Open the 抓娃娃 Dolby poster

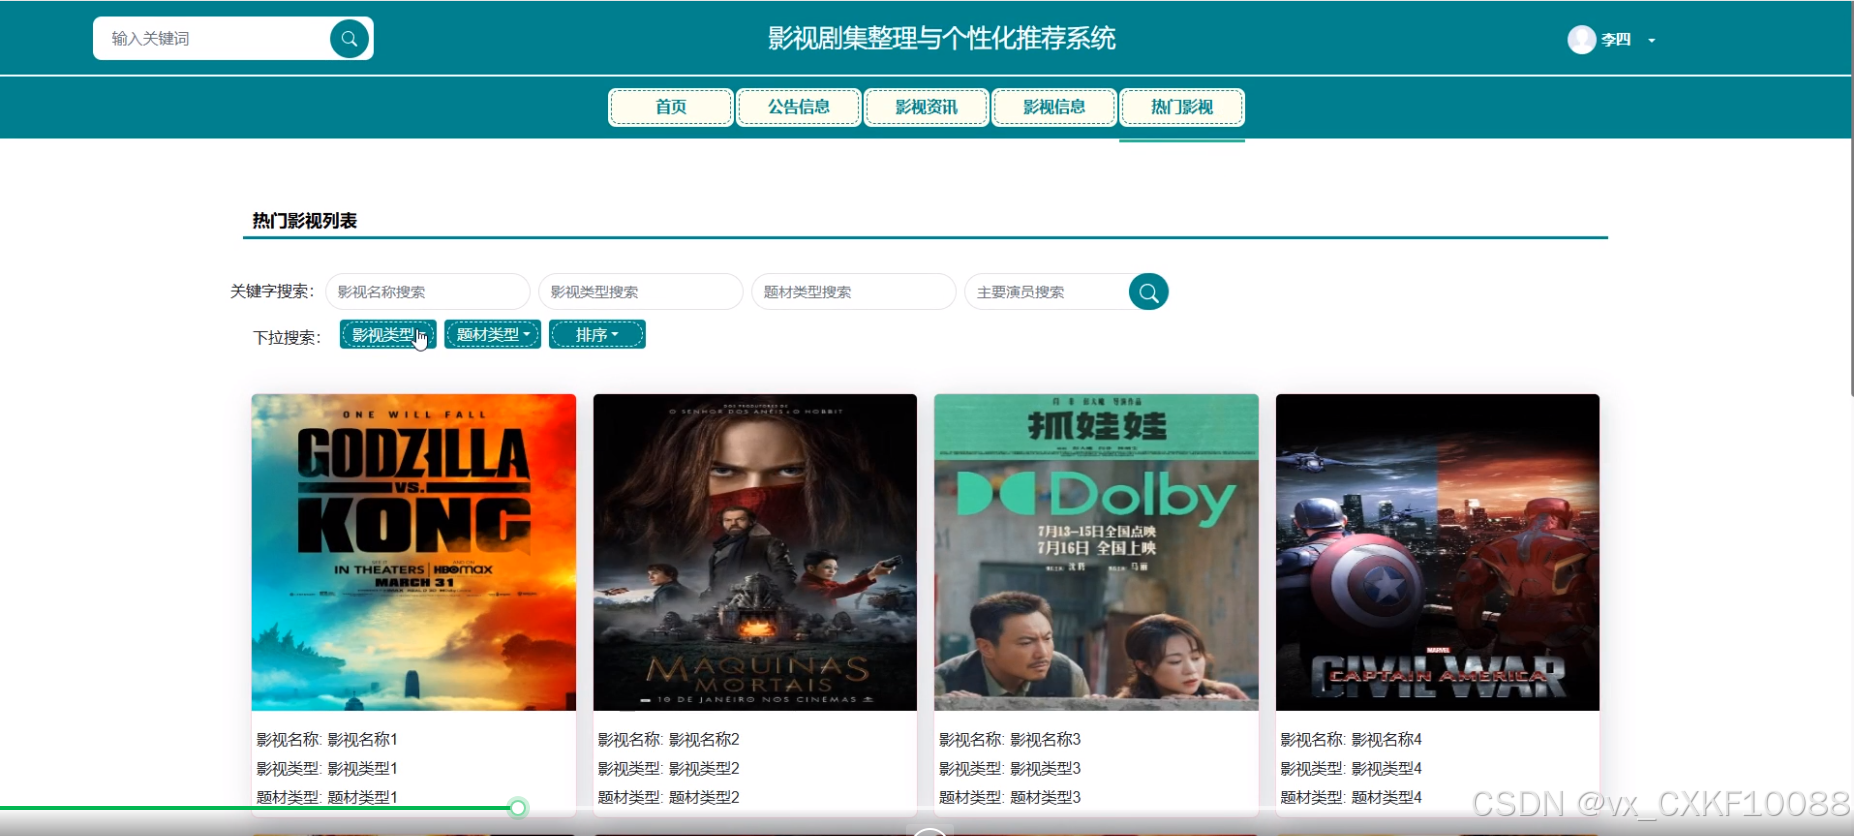(x=1096, y=552)
